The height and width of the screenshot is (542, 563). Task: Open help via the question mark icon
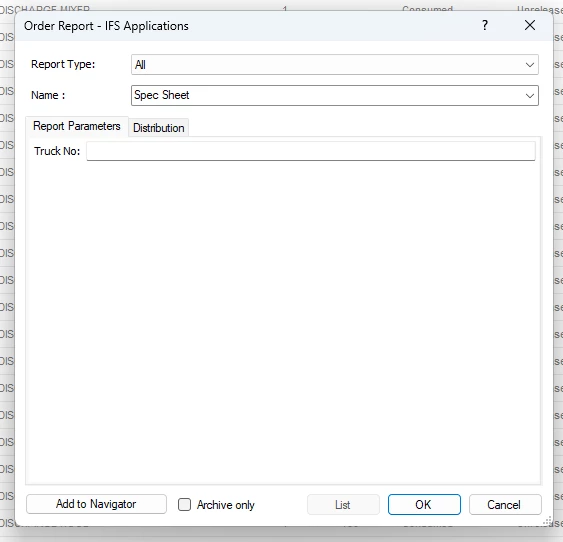(x=485, y=25)
